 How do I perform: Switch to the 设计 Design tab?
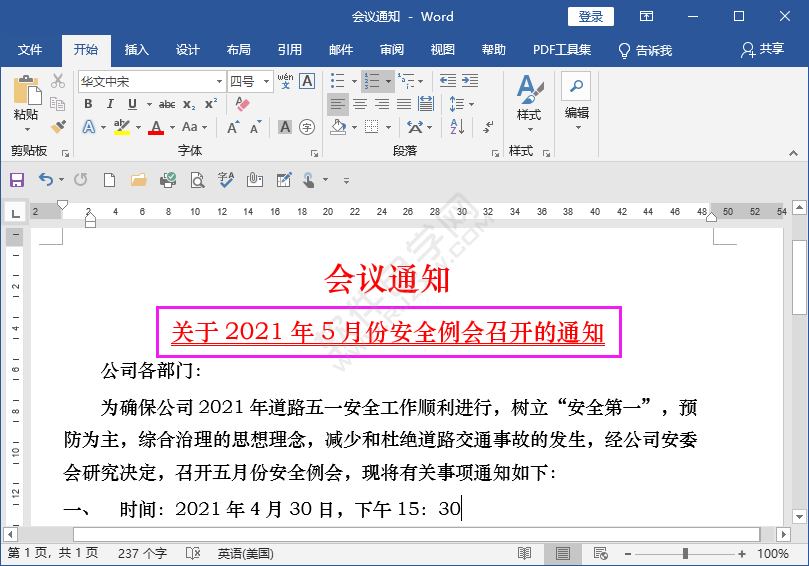tap(187, 50)
